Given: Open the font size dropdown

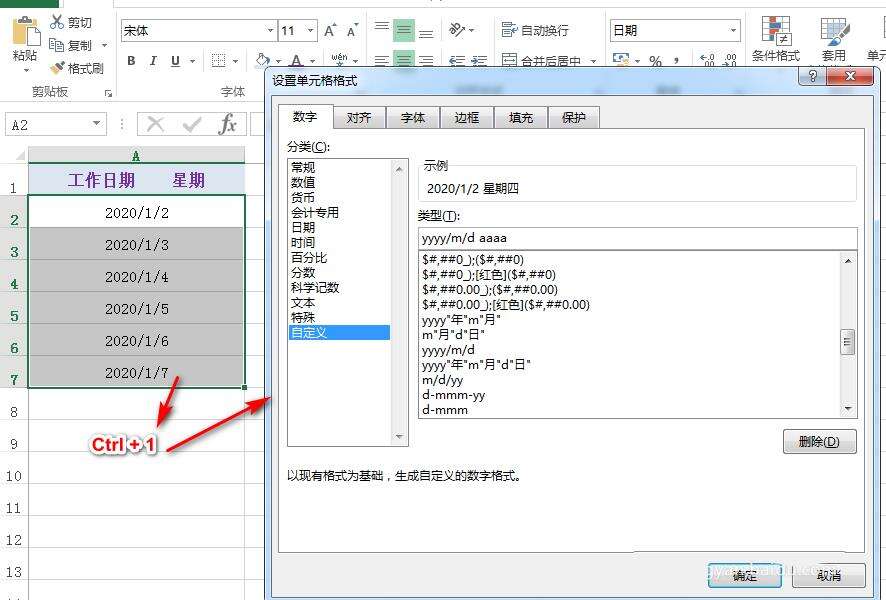Looking at the screenshot, I should [x=311, y=30].
